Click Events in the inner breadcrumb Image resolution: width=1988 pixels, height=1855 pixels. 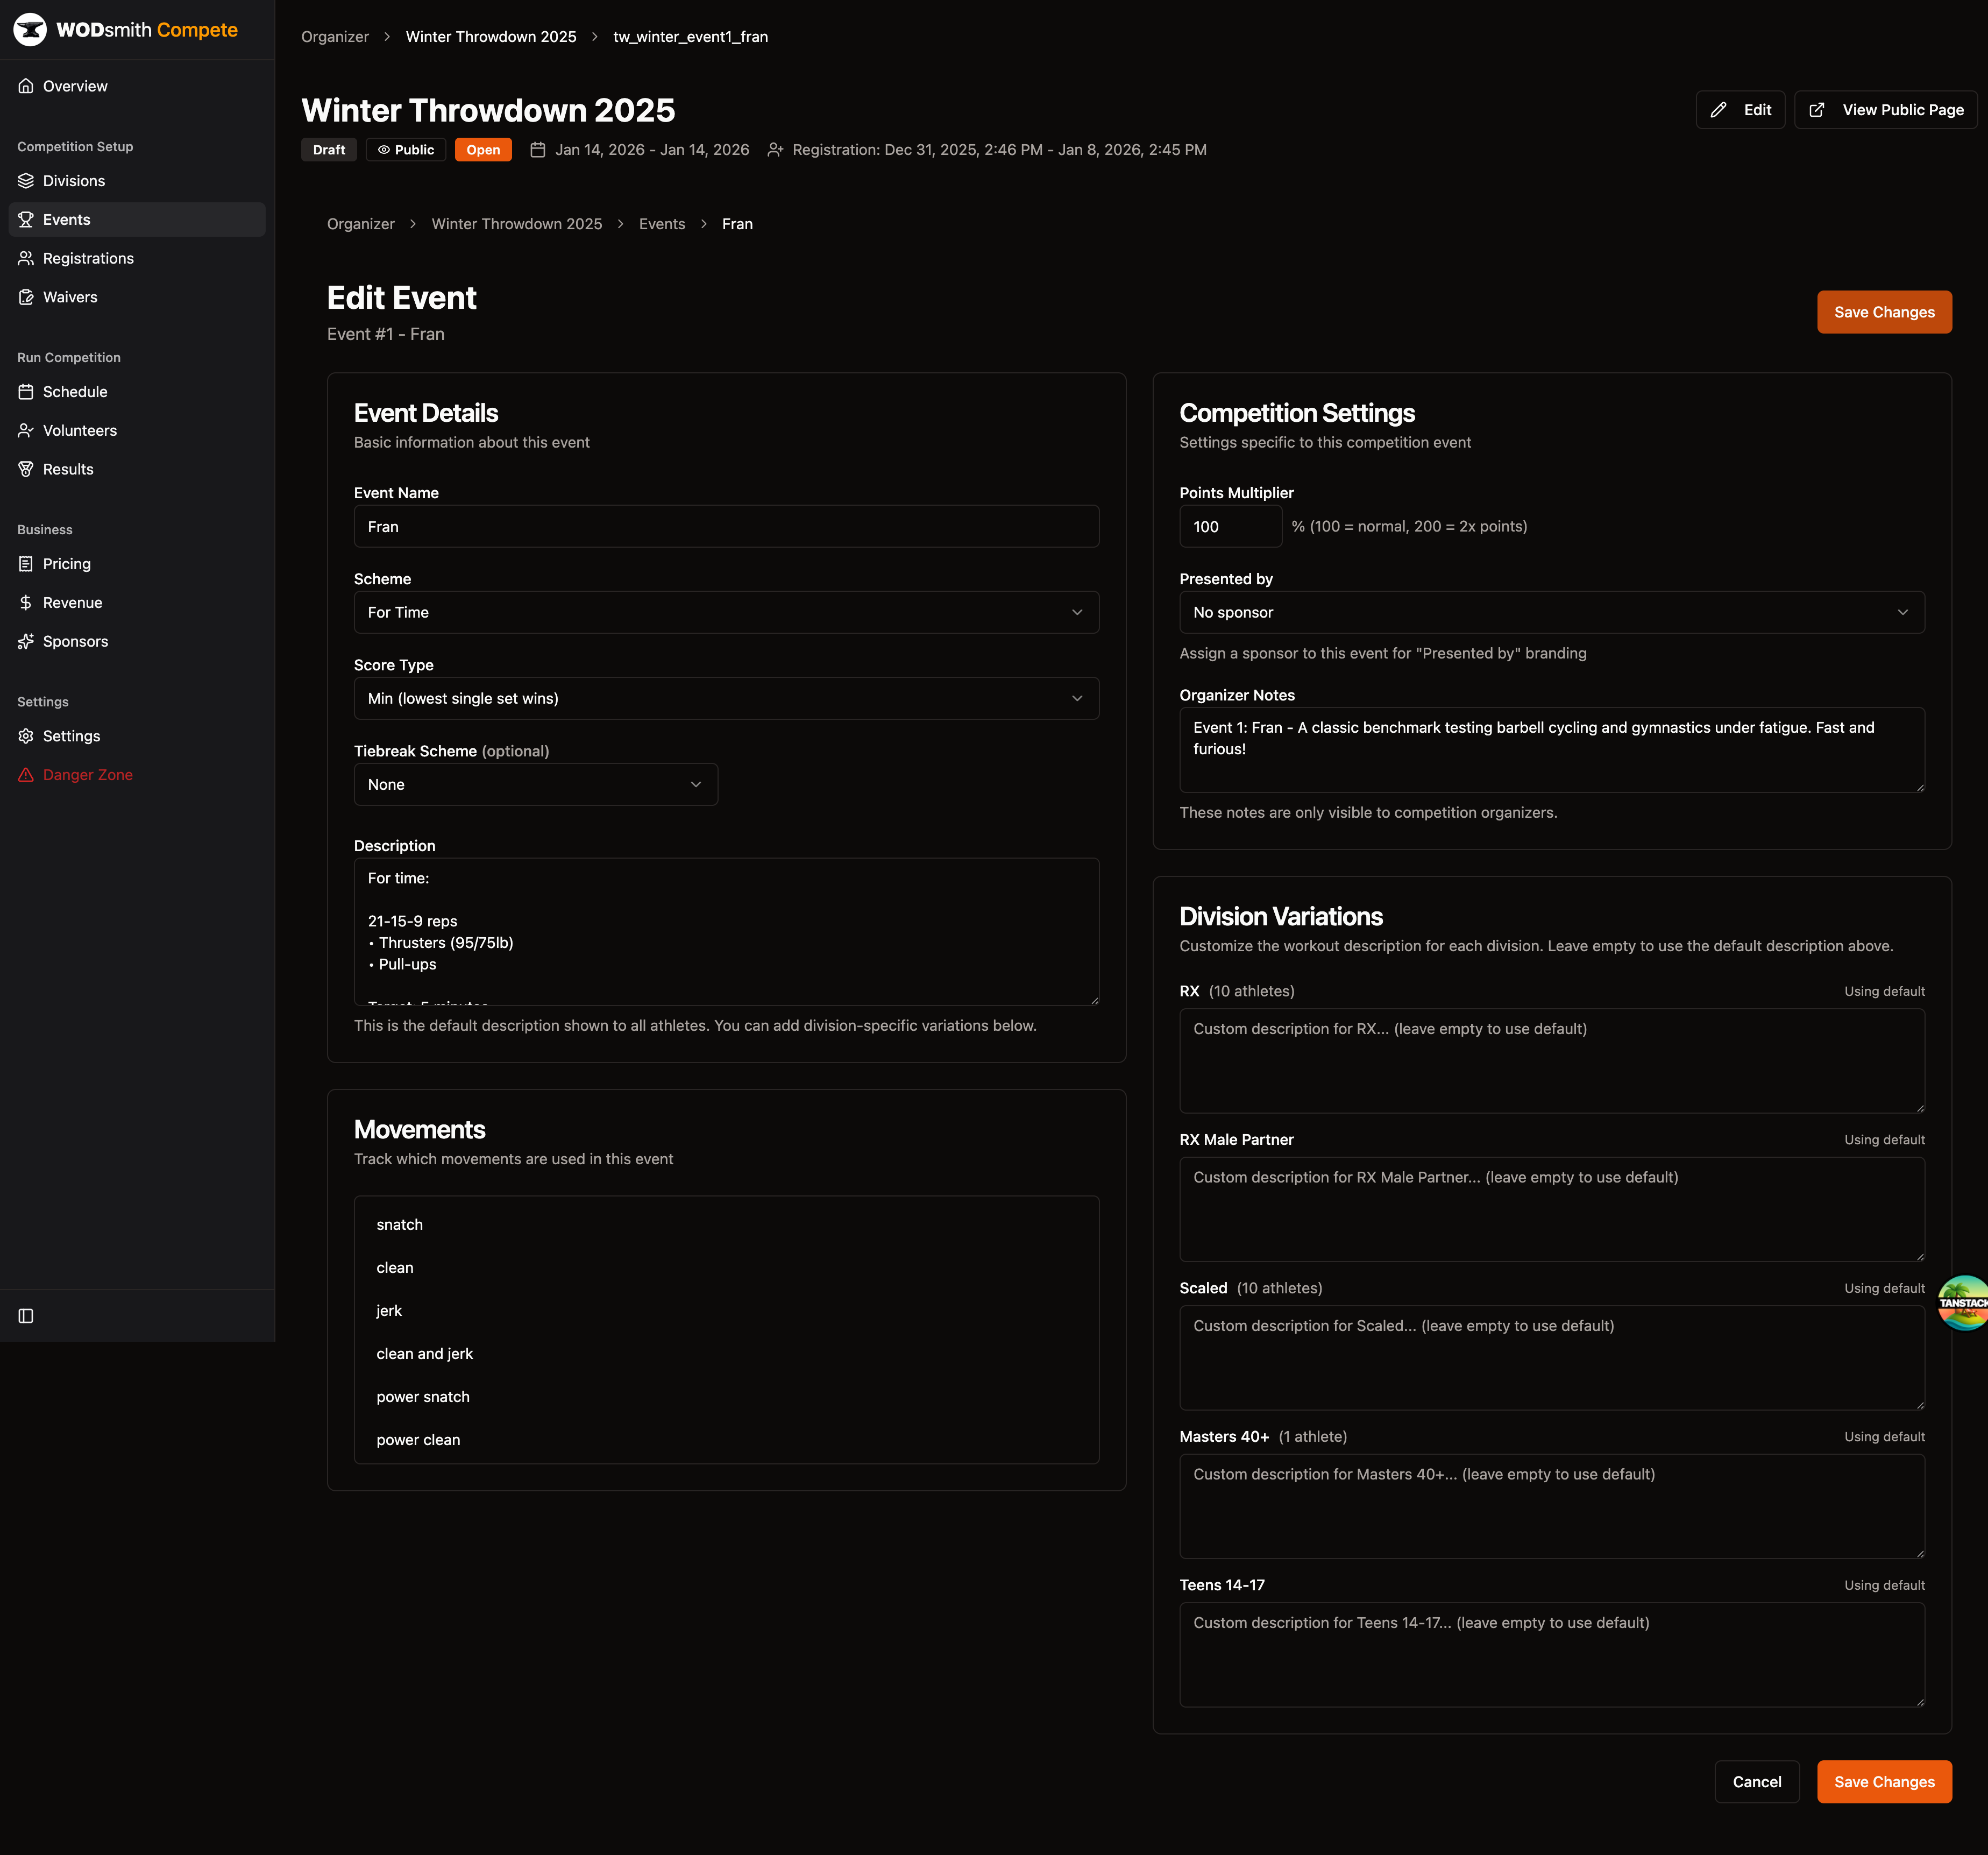click(662, 224)
